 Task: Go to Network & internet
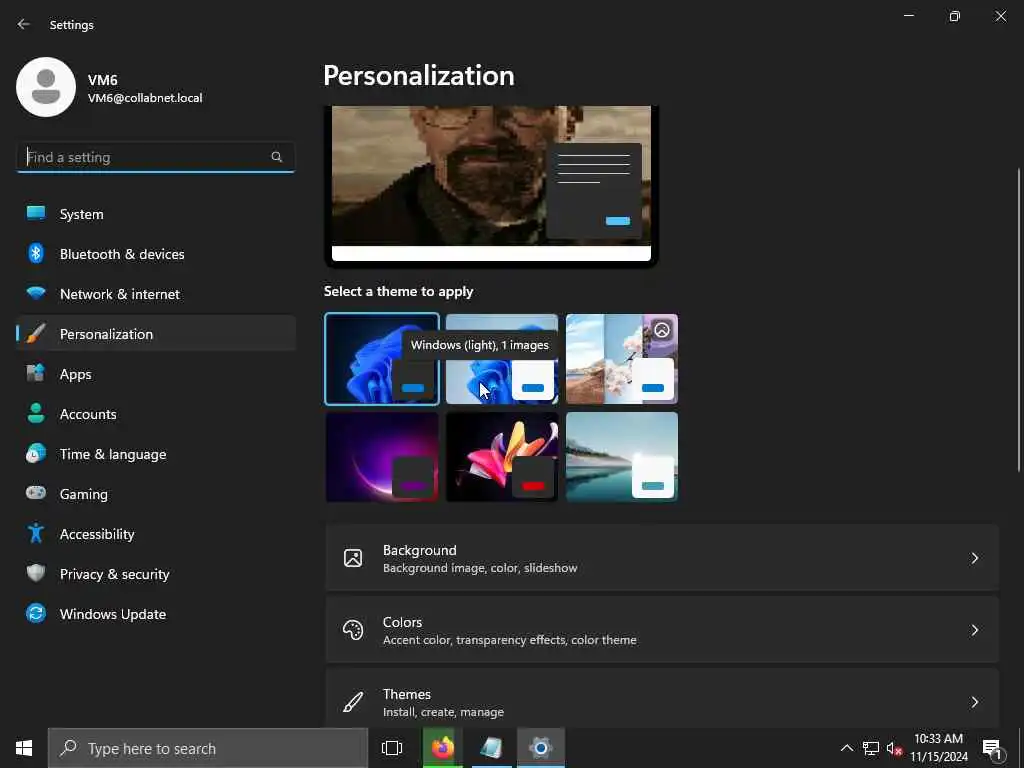click(156, 294)
